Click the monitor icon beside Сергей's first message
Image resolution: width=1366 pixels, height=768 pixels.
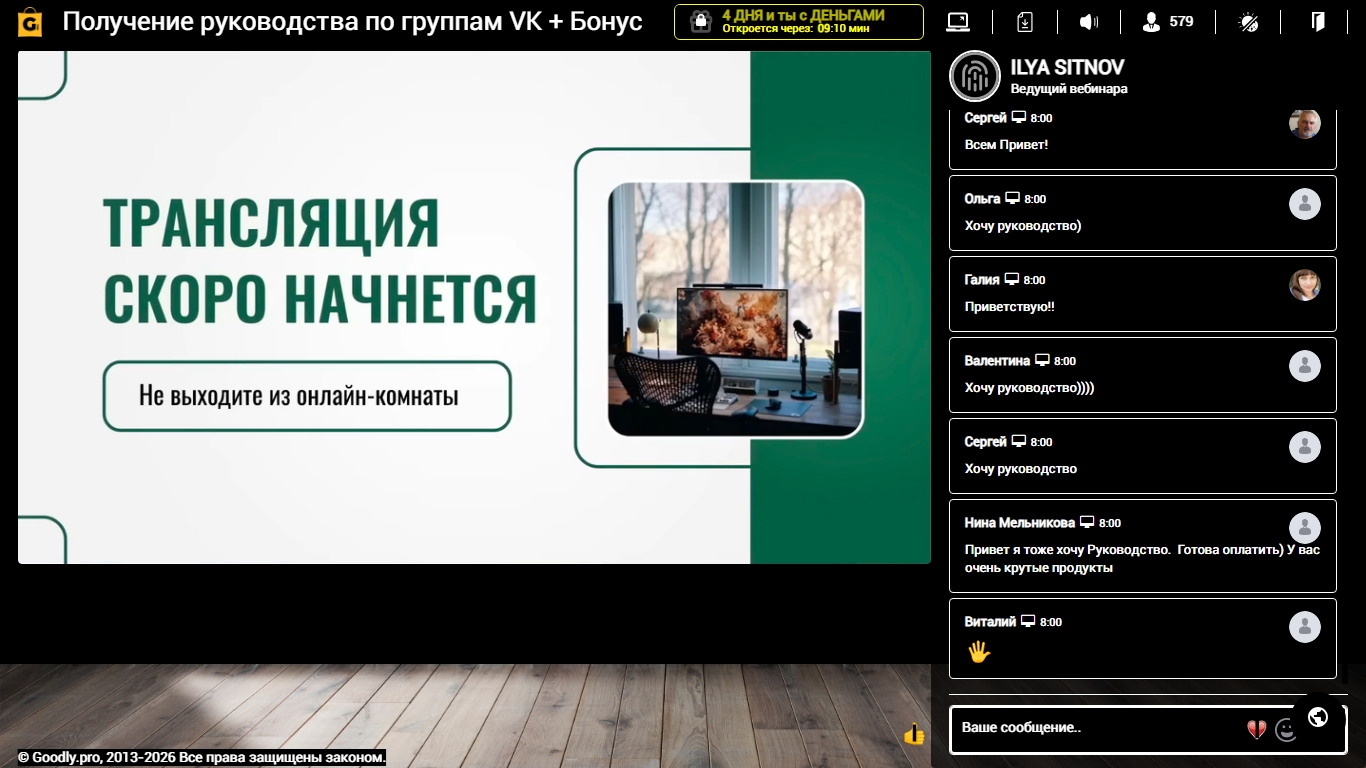click(x=1018, y=117)
